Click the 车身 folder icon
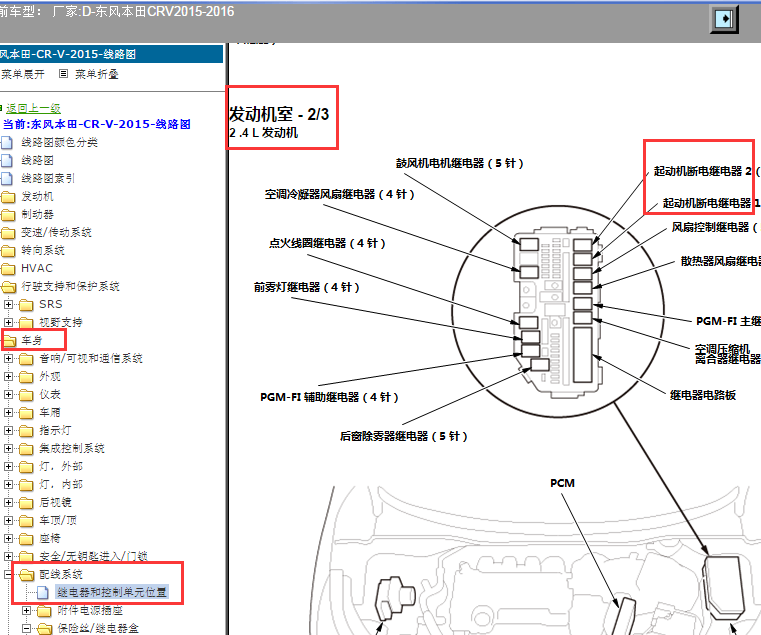761x635 pixels. pos(9,340)
